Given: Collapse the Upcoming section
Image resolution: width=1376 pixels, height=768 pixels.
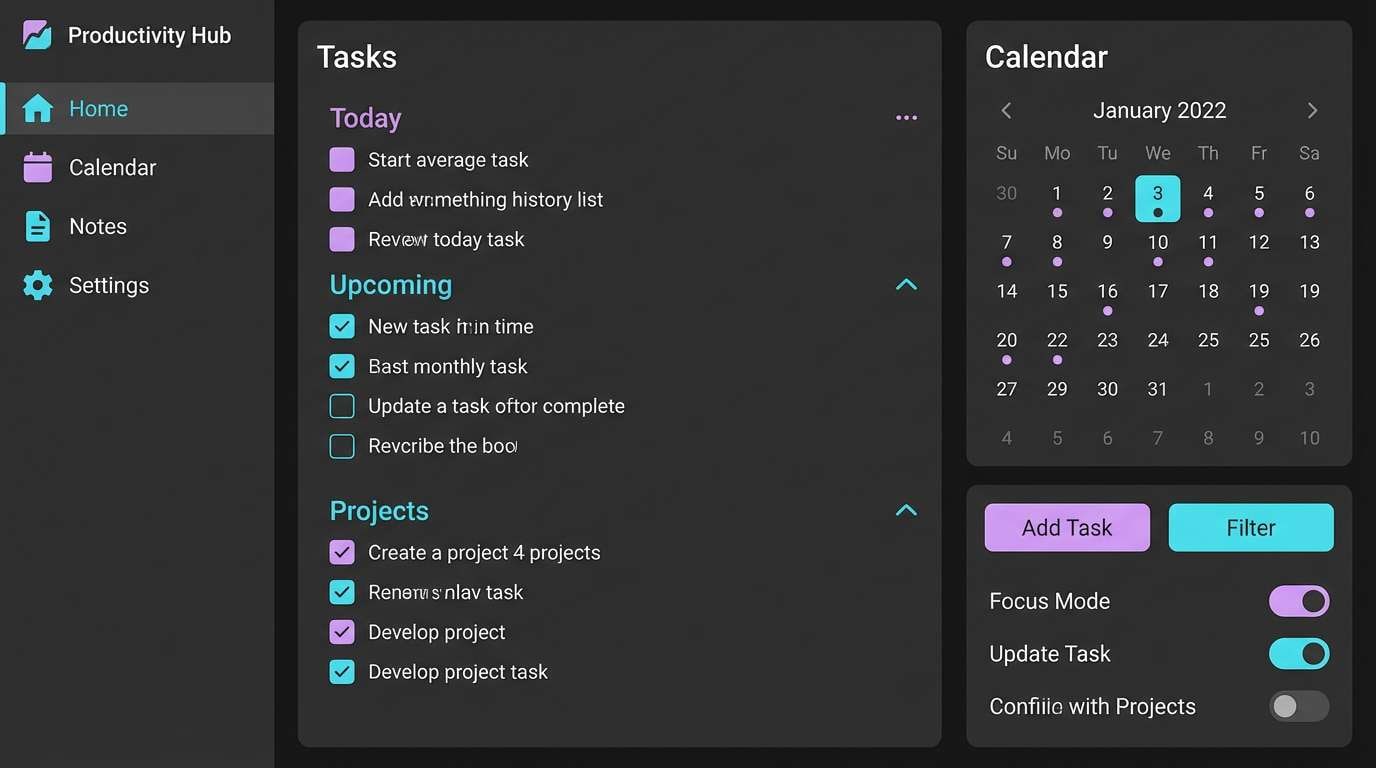Looking at the screenshot, I should 906,284.
